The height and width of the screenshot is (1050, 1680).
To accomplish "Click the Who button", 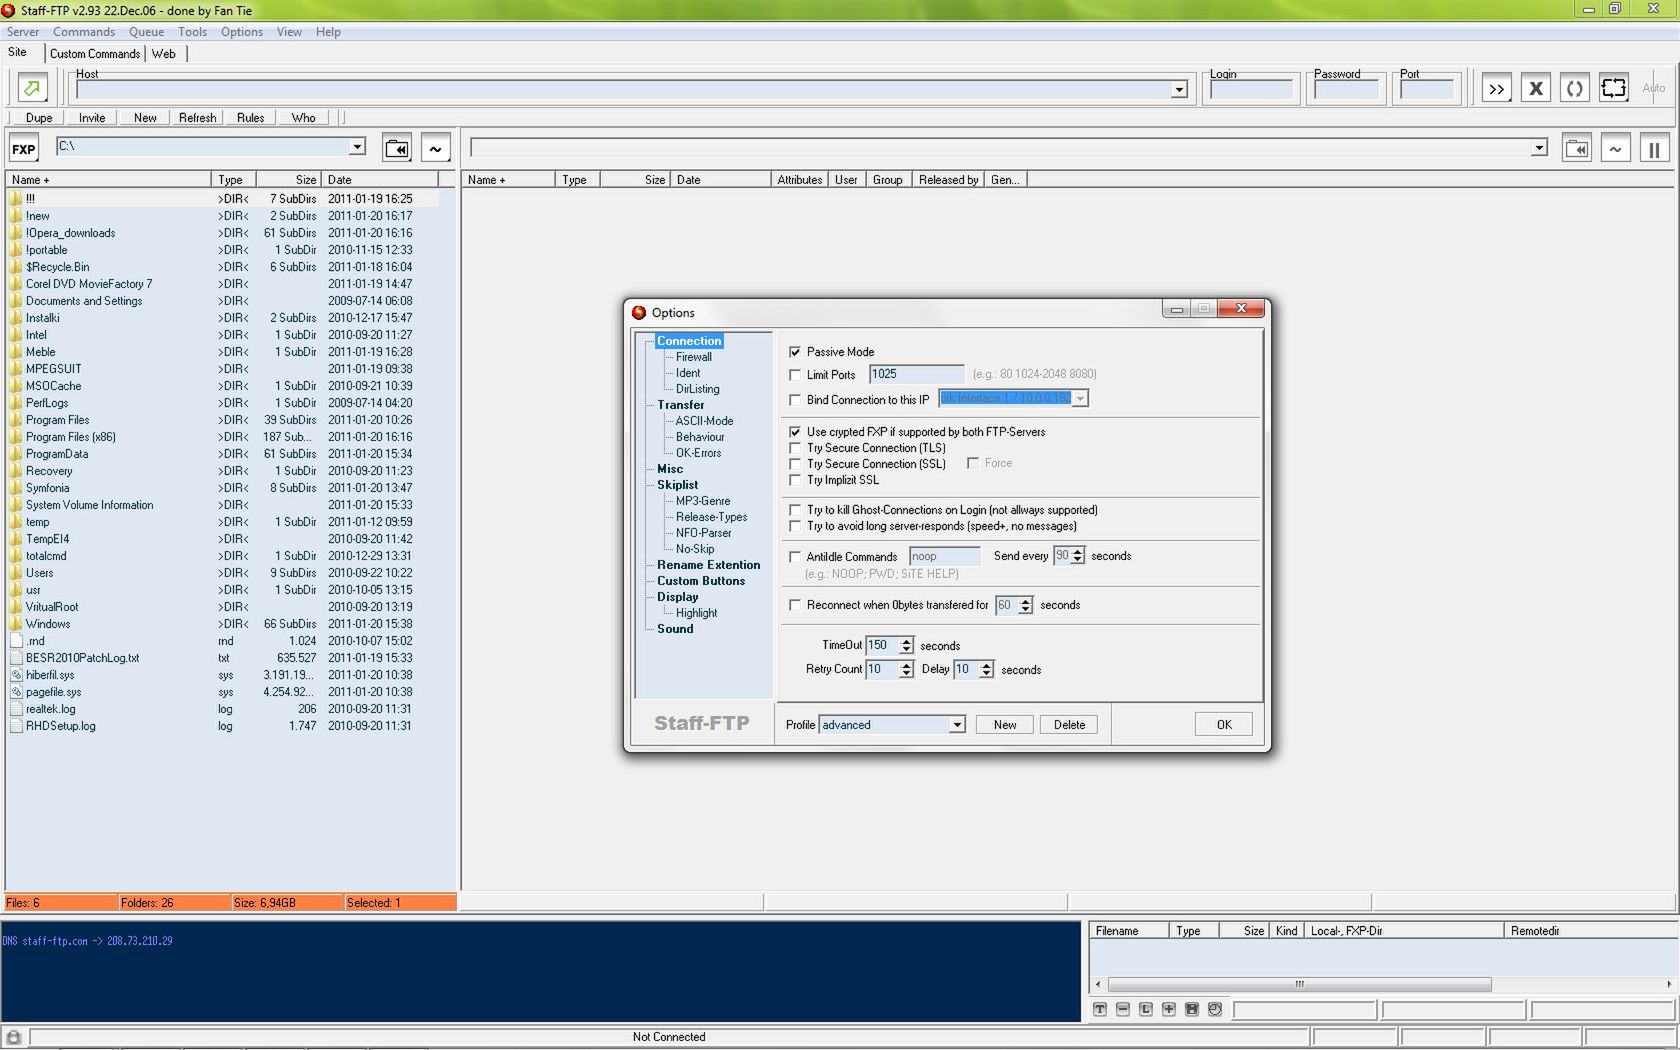I will pos(303,118).
